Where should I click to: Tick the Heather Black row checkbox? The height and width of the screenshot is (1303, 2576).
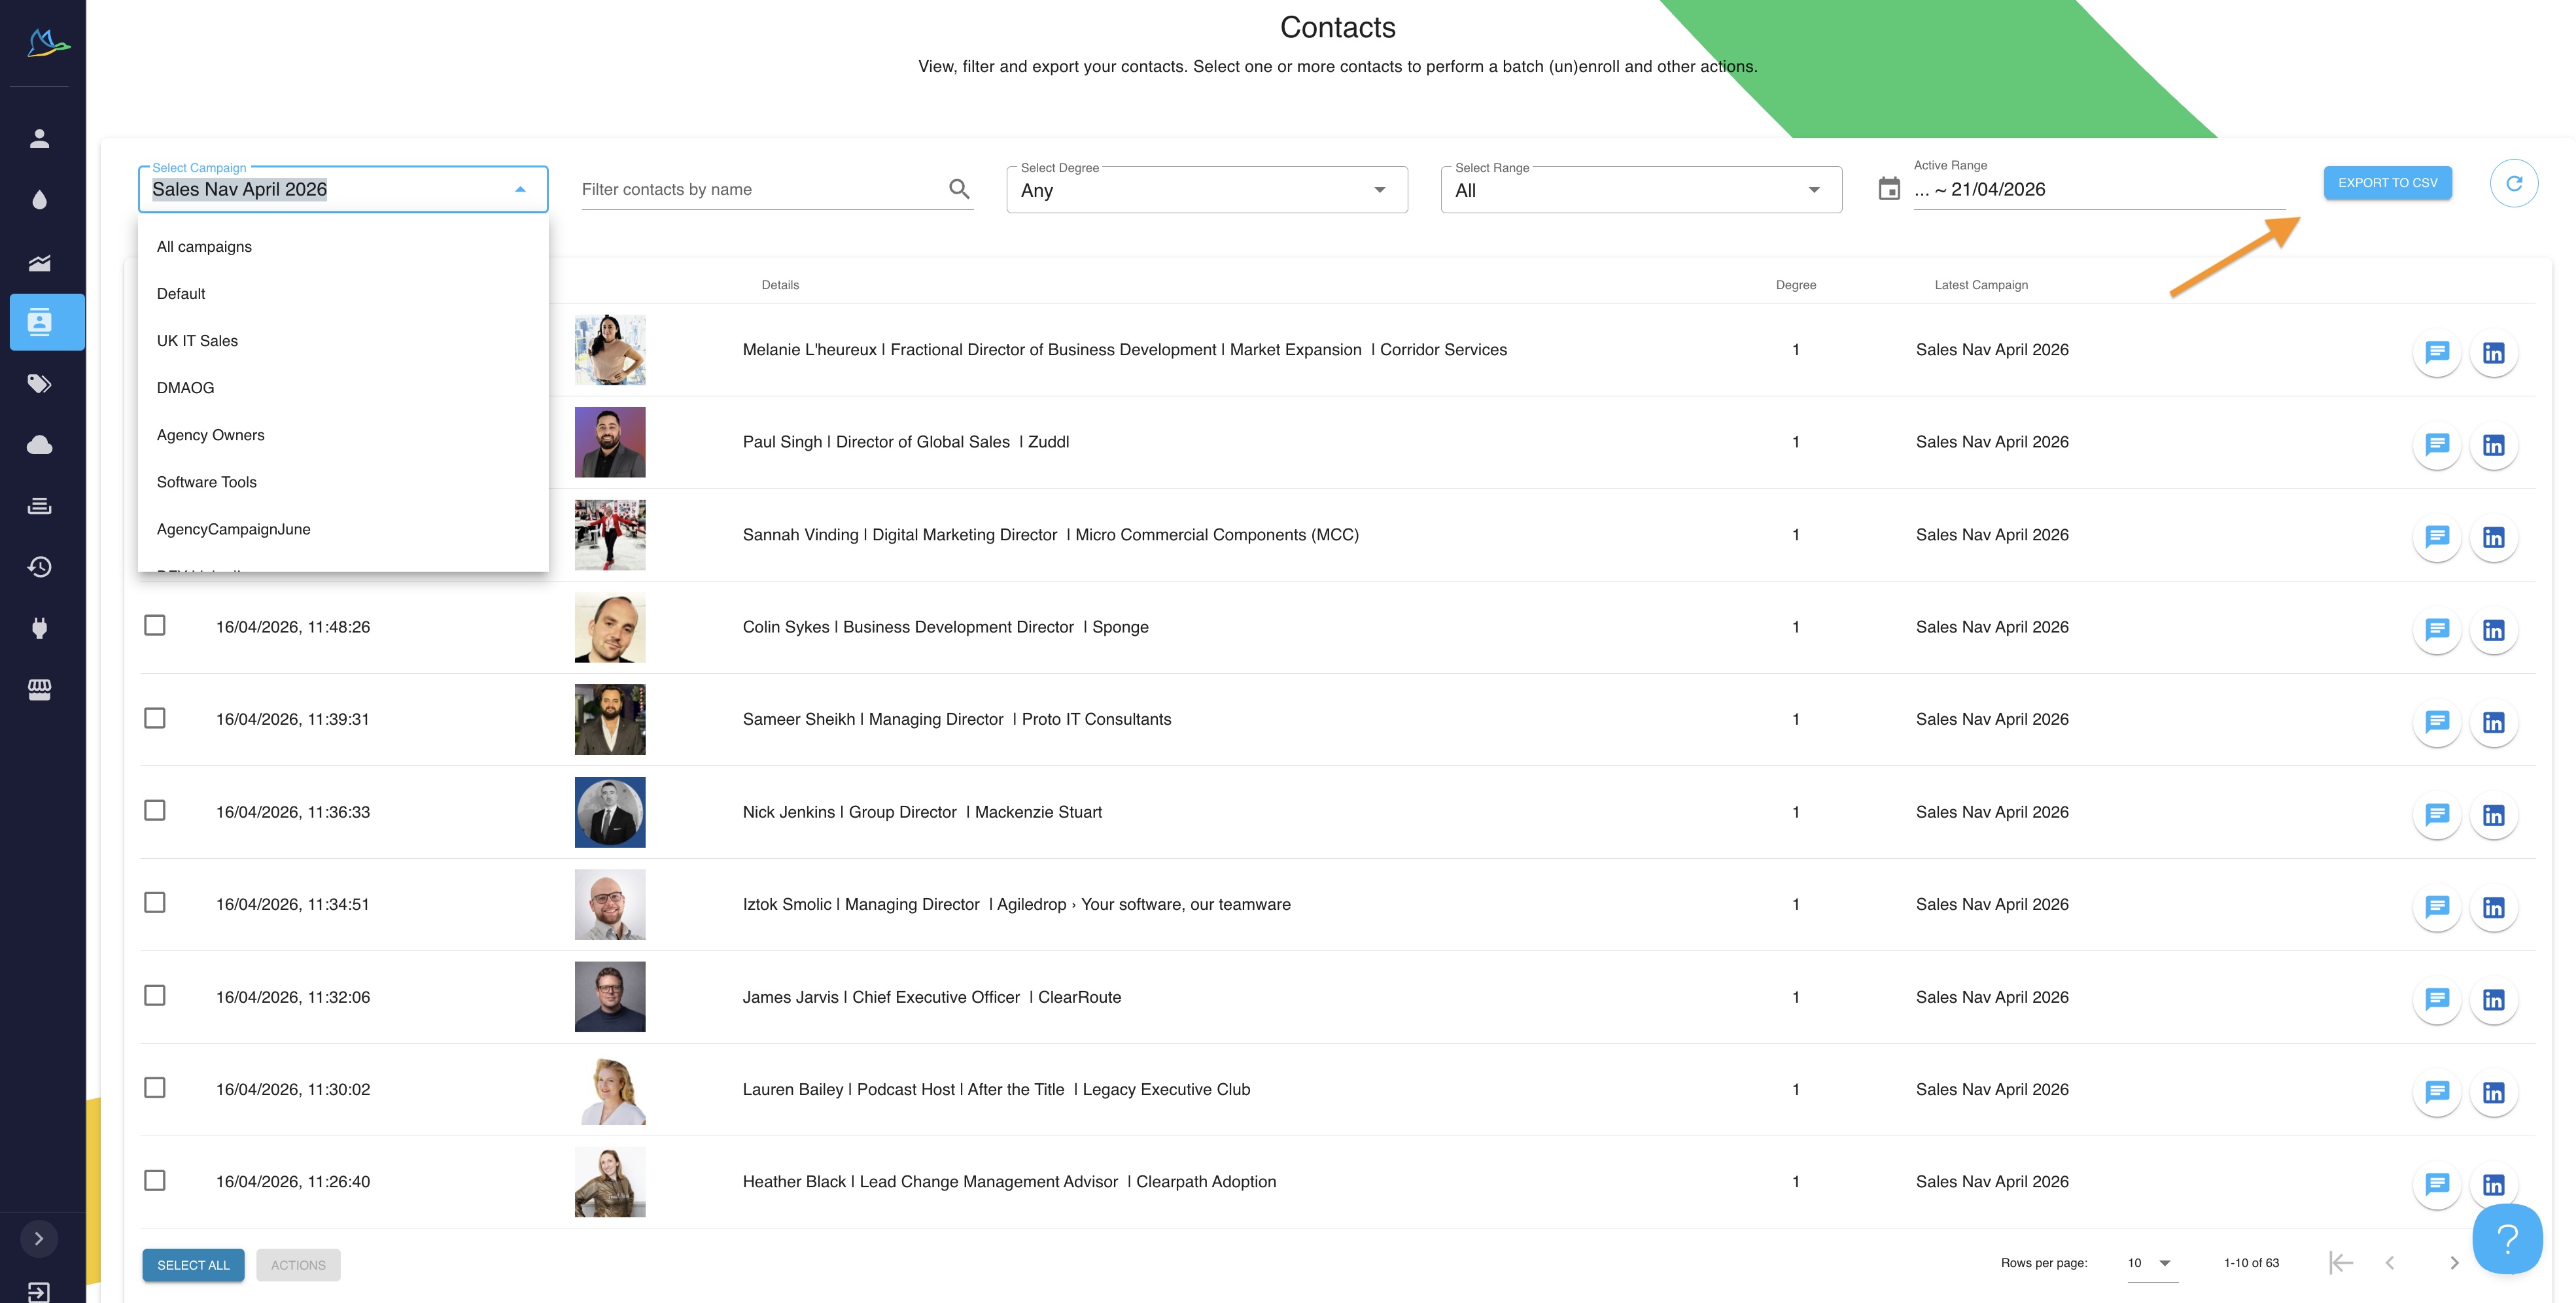(155, 1181)
